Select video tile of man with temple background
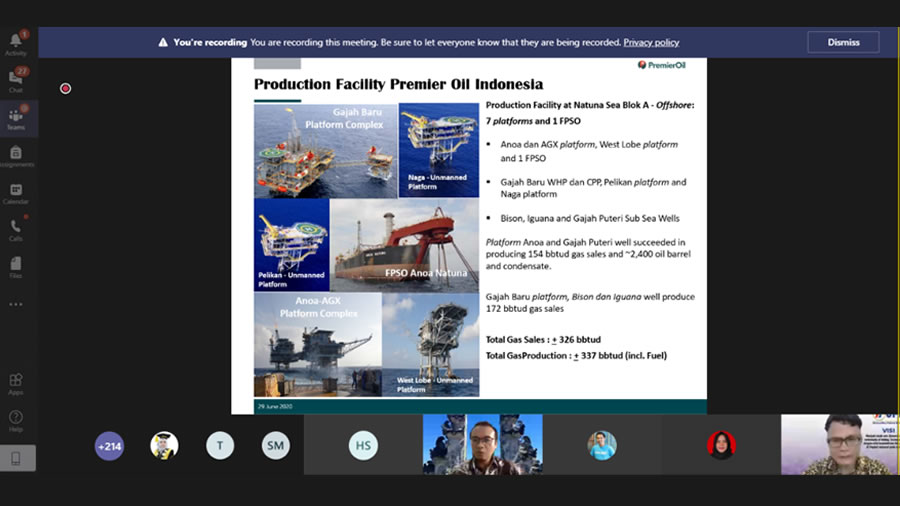This screenshot has width=900, height=506. [x=483, y=445]
